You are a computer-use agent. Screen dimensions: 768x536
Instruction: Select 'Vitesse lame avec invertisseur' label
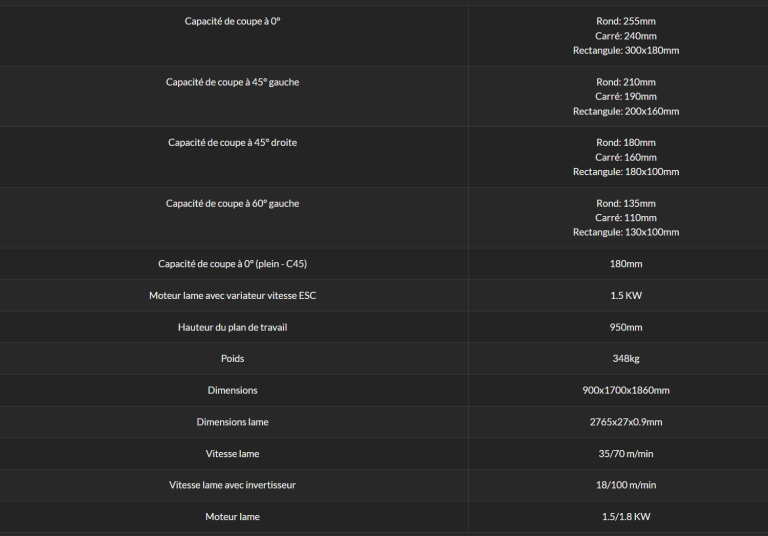click(232, 485)
